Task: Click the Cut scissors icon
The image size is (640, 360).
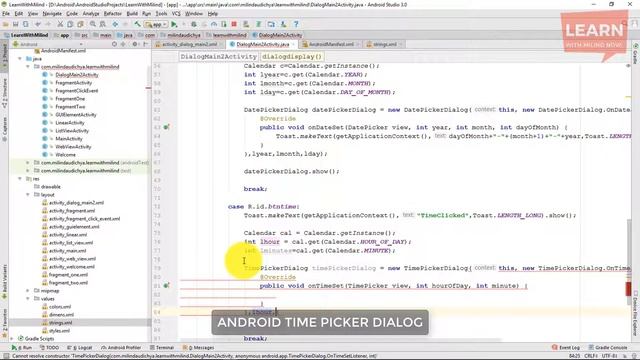Action: (x=60, y=24)
